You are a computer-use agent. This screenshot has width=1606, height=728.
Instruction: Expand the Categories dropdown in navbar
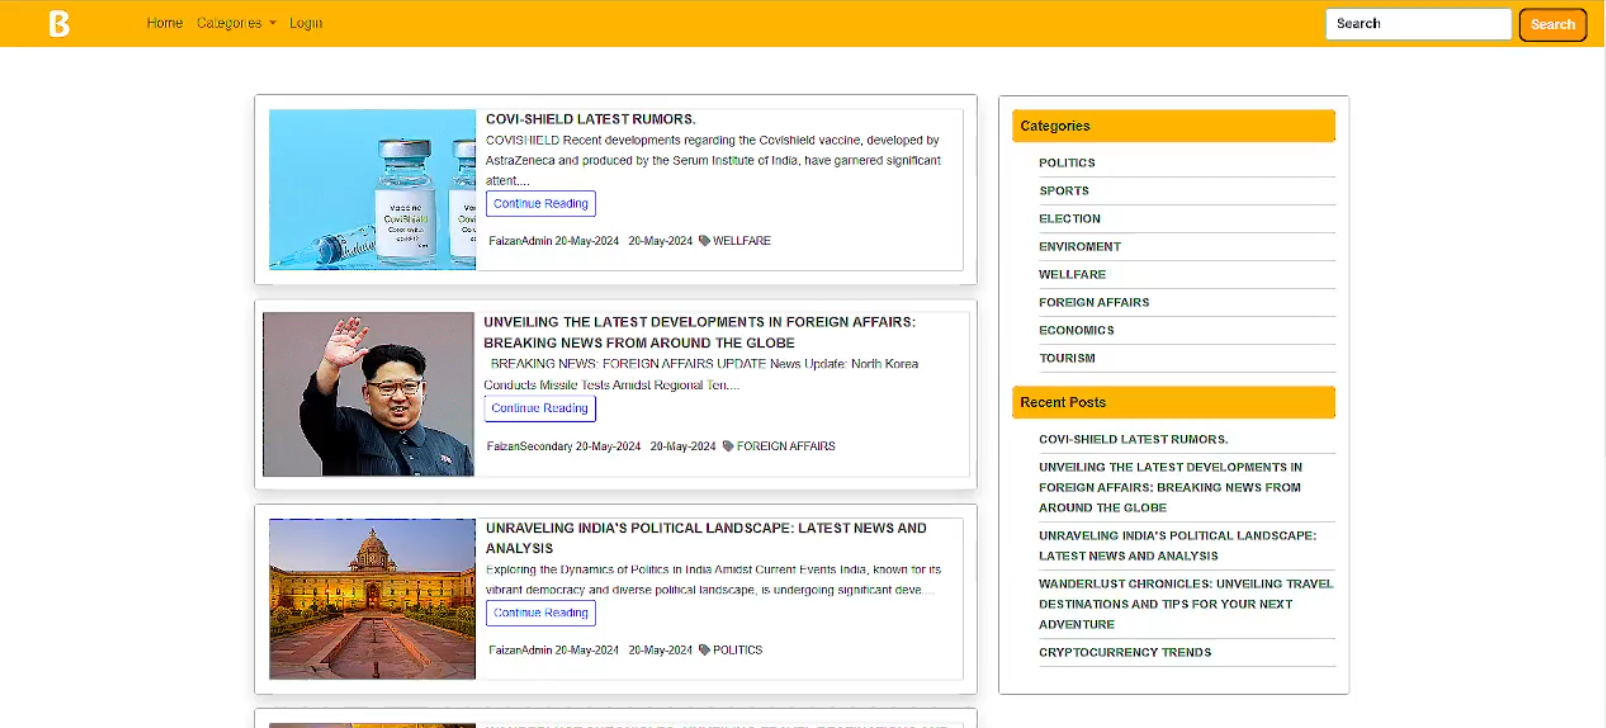236,23
